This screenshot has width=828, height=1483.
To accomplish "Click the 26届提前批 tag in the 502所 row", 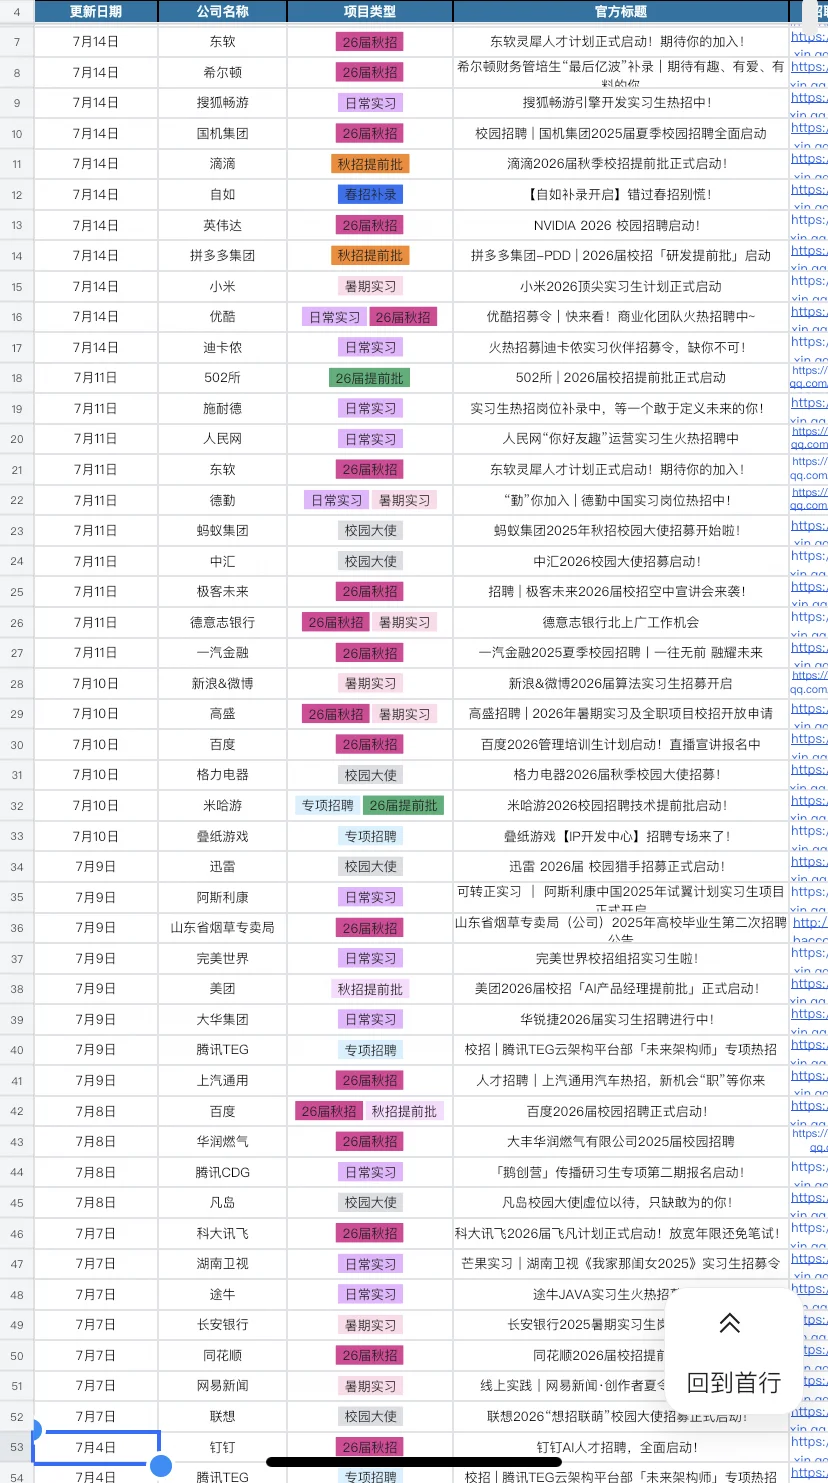I will tap(369, 378).
